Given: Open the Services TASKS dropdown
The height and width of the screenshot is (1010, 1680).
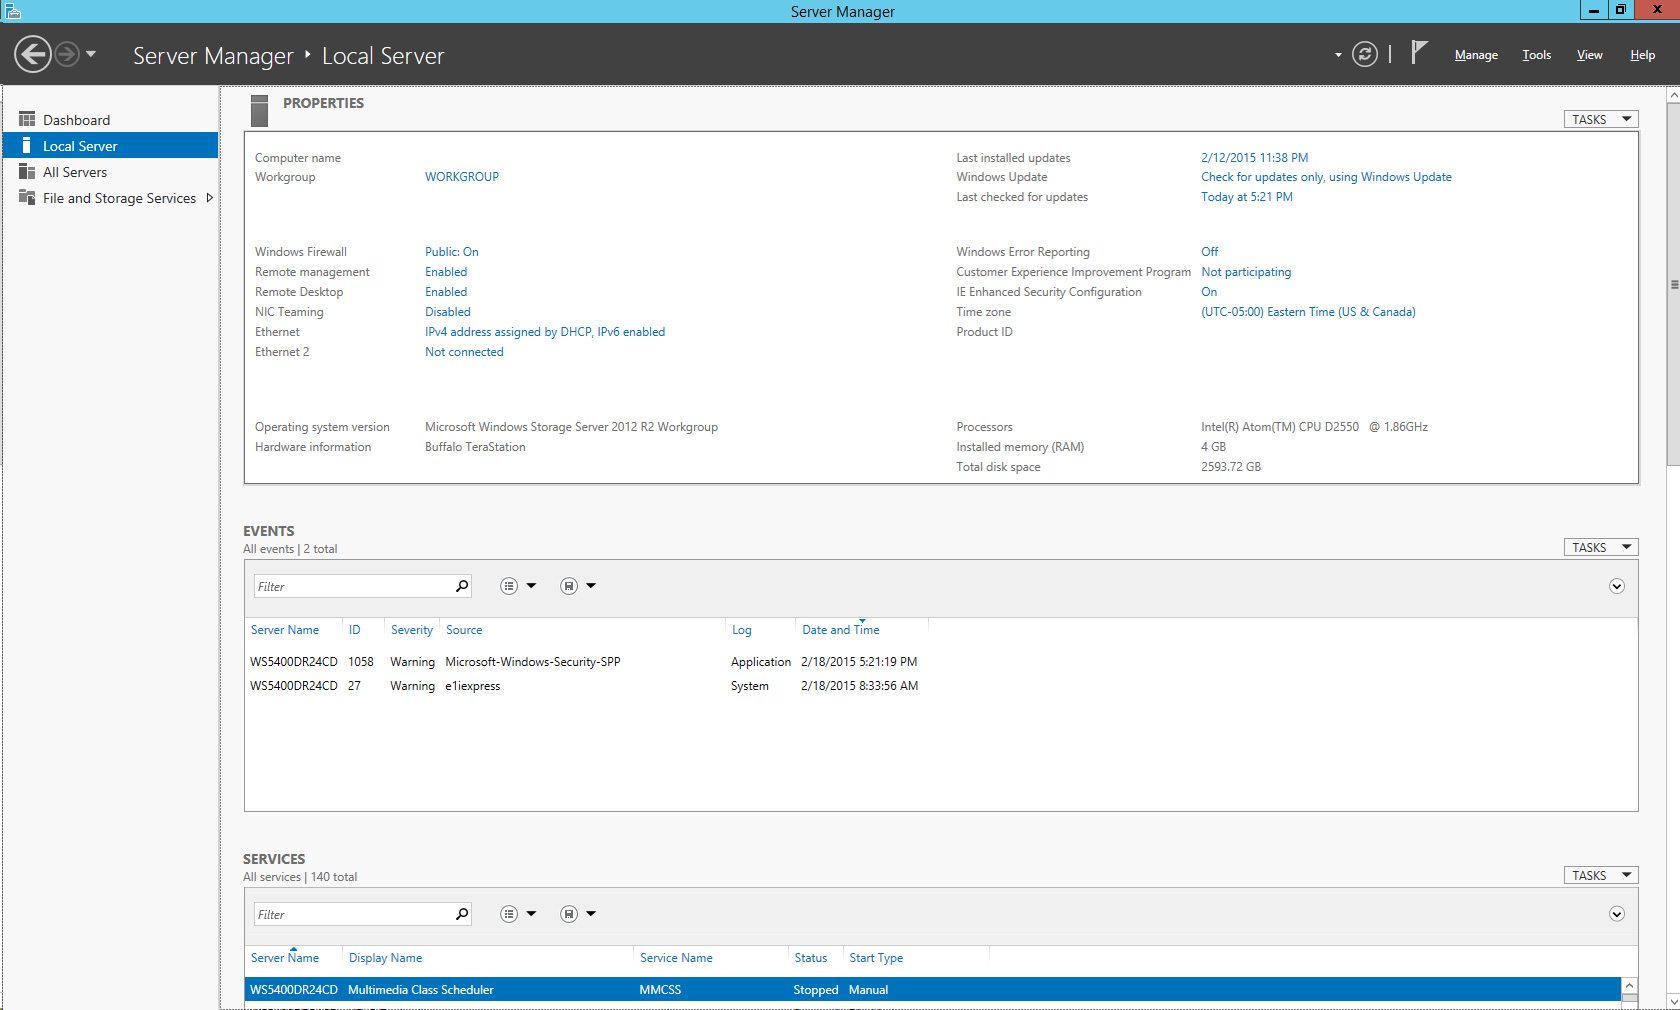Looking at the screenshot, I should pos(1601,875).
